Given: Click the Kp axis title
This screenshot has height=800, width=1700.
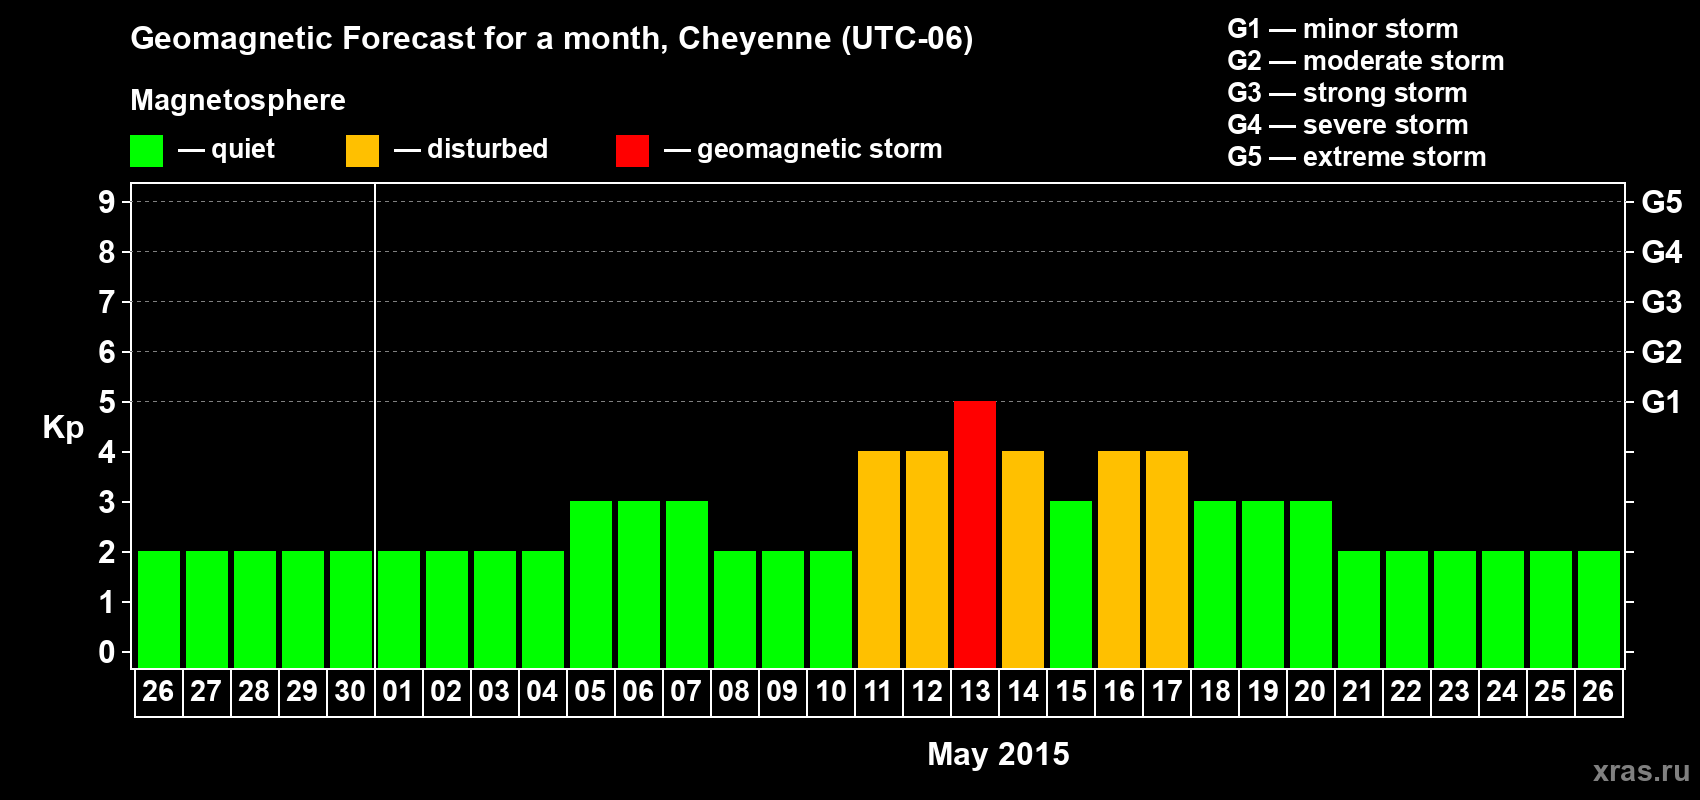Looking at the screenshot, I should 63,428.
